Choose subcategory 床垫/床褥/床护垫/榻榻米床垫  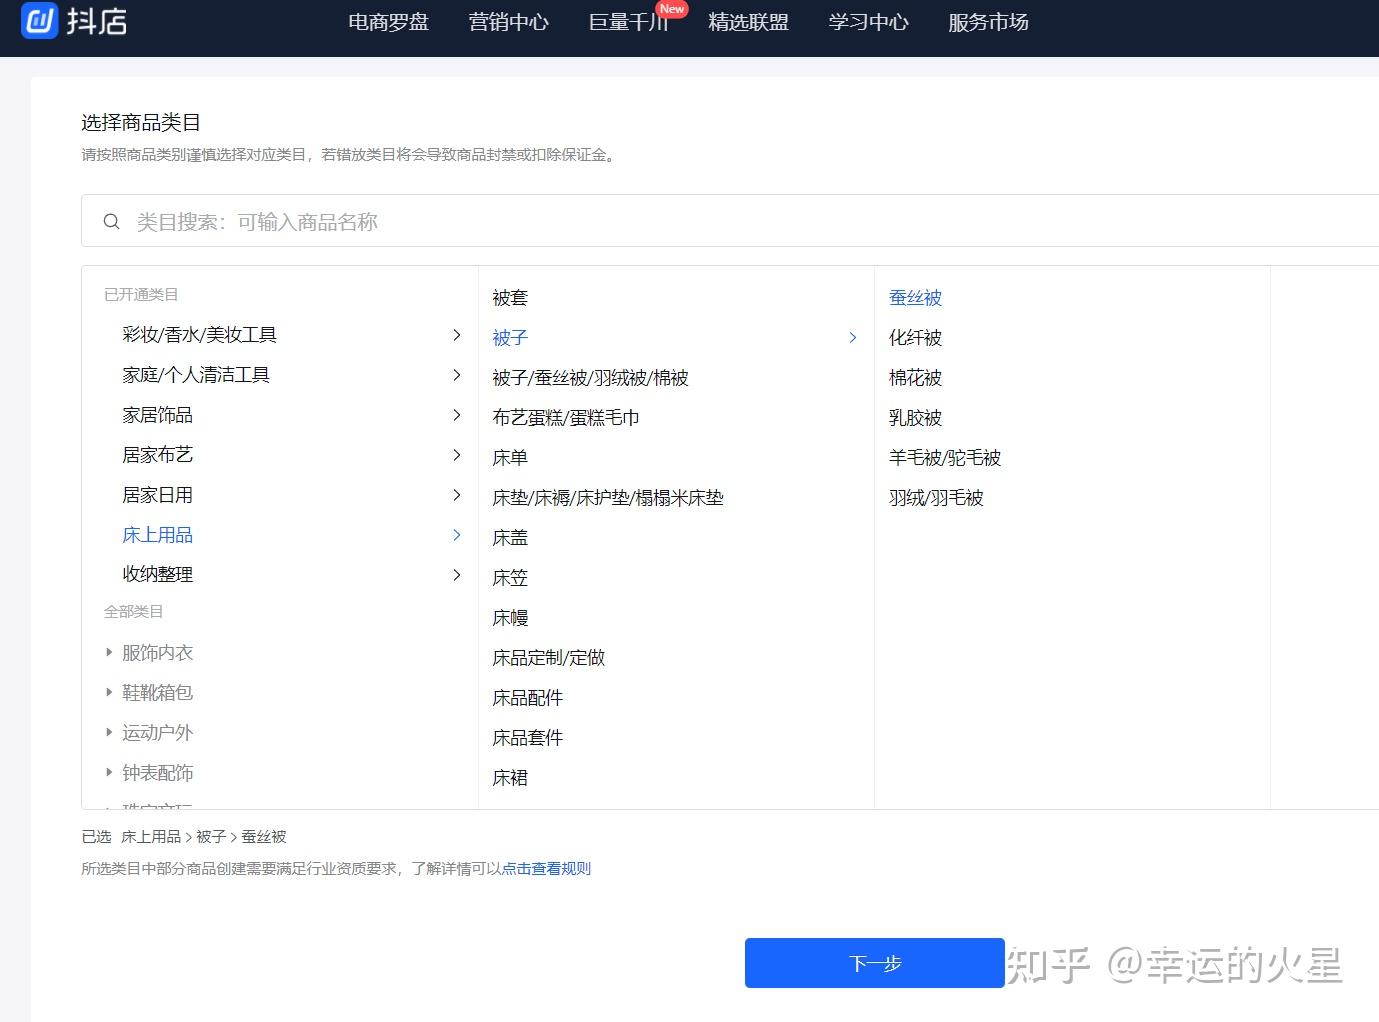[608, 498]
